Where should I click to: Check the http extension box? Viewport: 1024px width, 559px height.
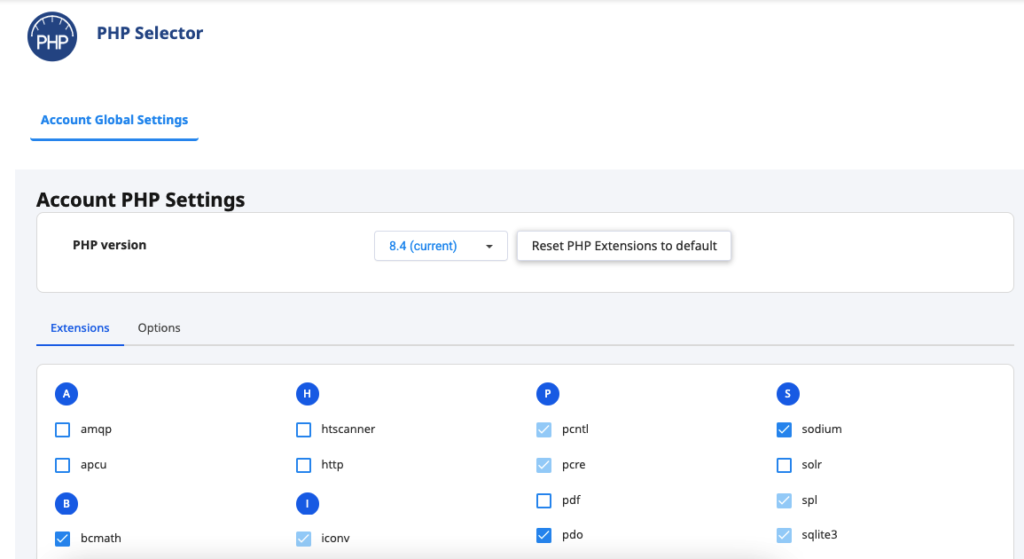point(304,465)
